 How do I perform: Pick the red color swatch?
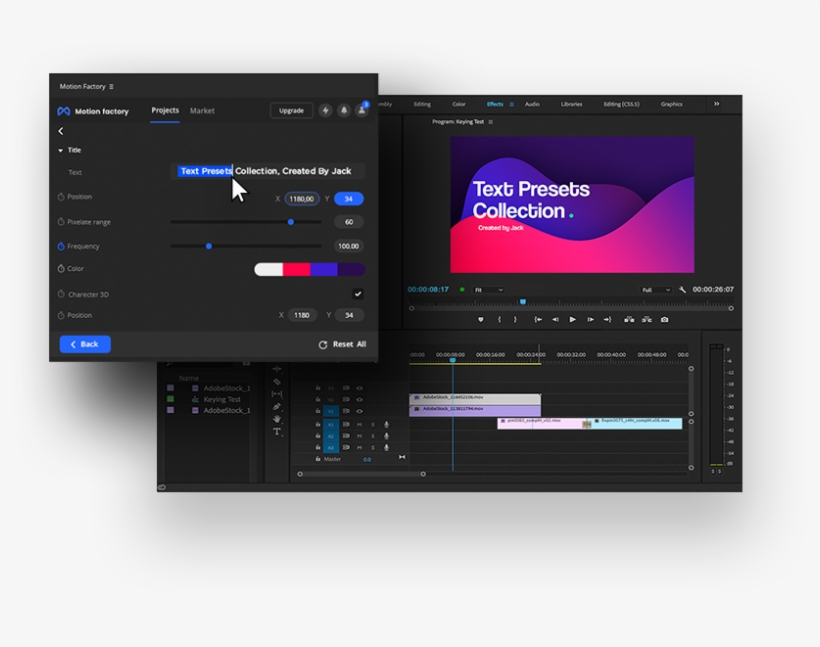point(296,269)
